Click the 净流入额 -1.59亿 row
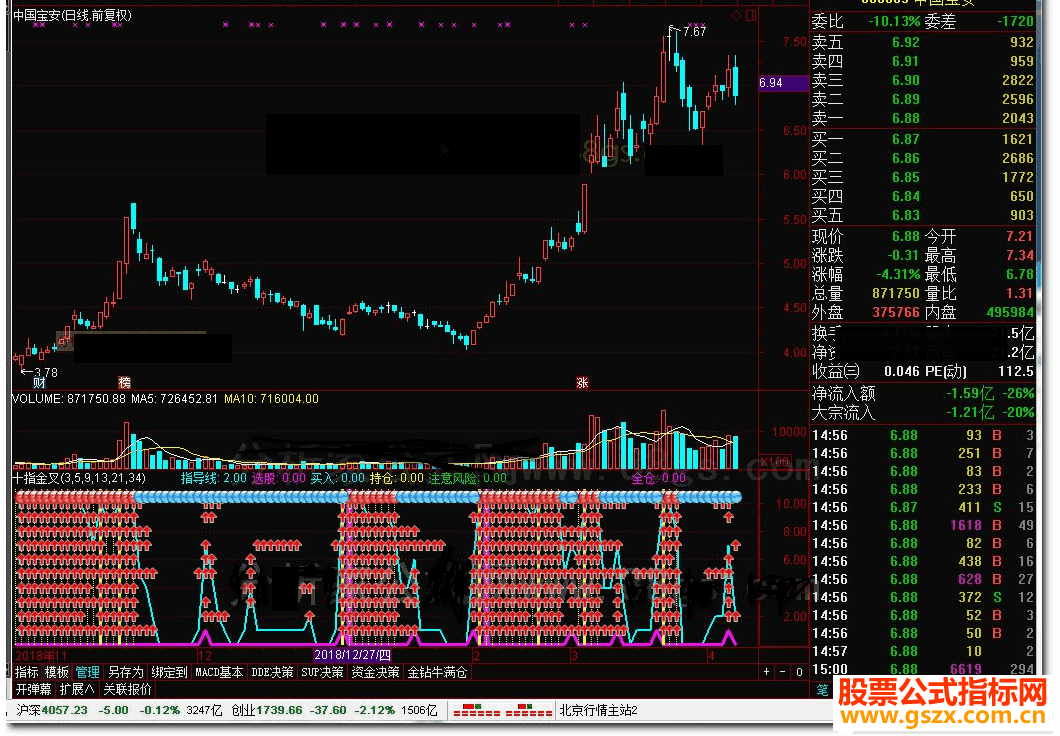The width and height of the screenshot is (1060, 736). click(x=923, y=393)
